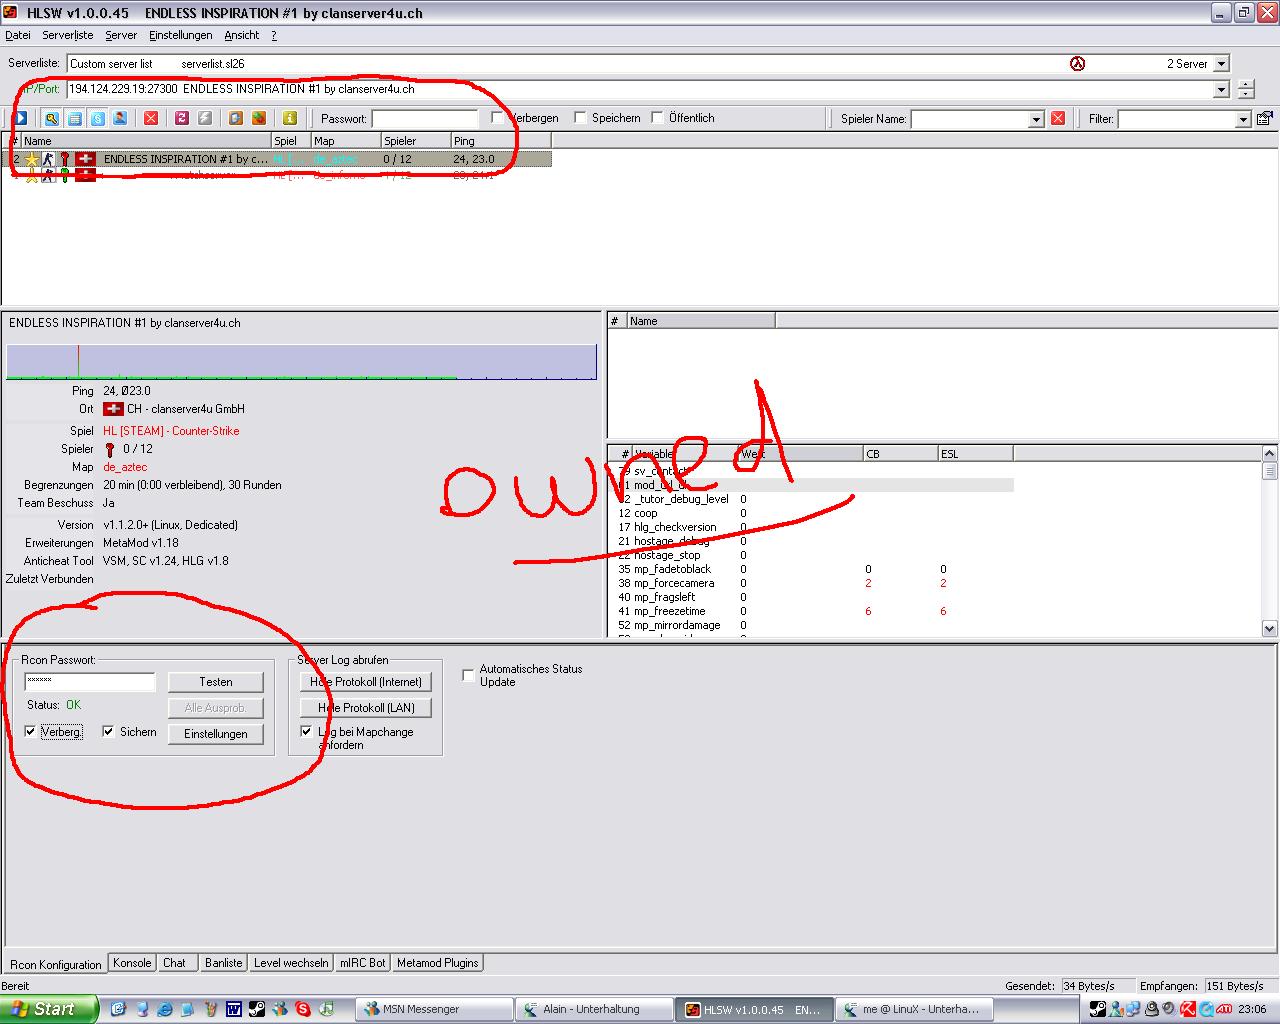Open the Spieler Name dropdown arrow

pos(1036,119)
